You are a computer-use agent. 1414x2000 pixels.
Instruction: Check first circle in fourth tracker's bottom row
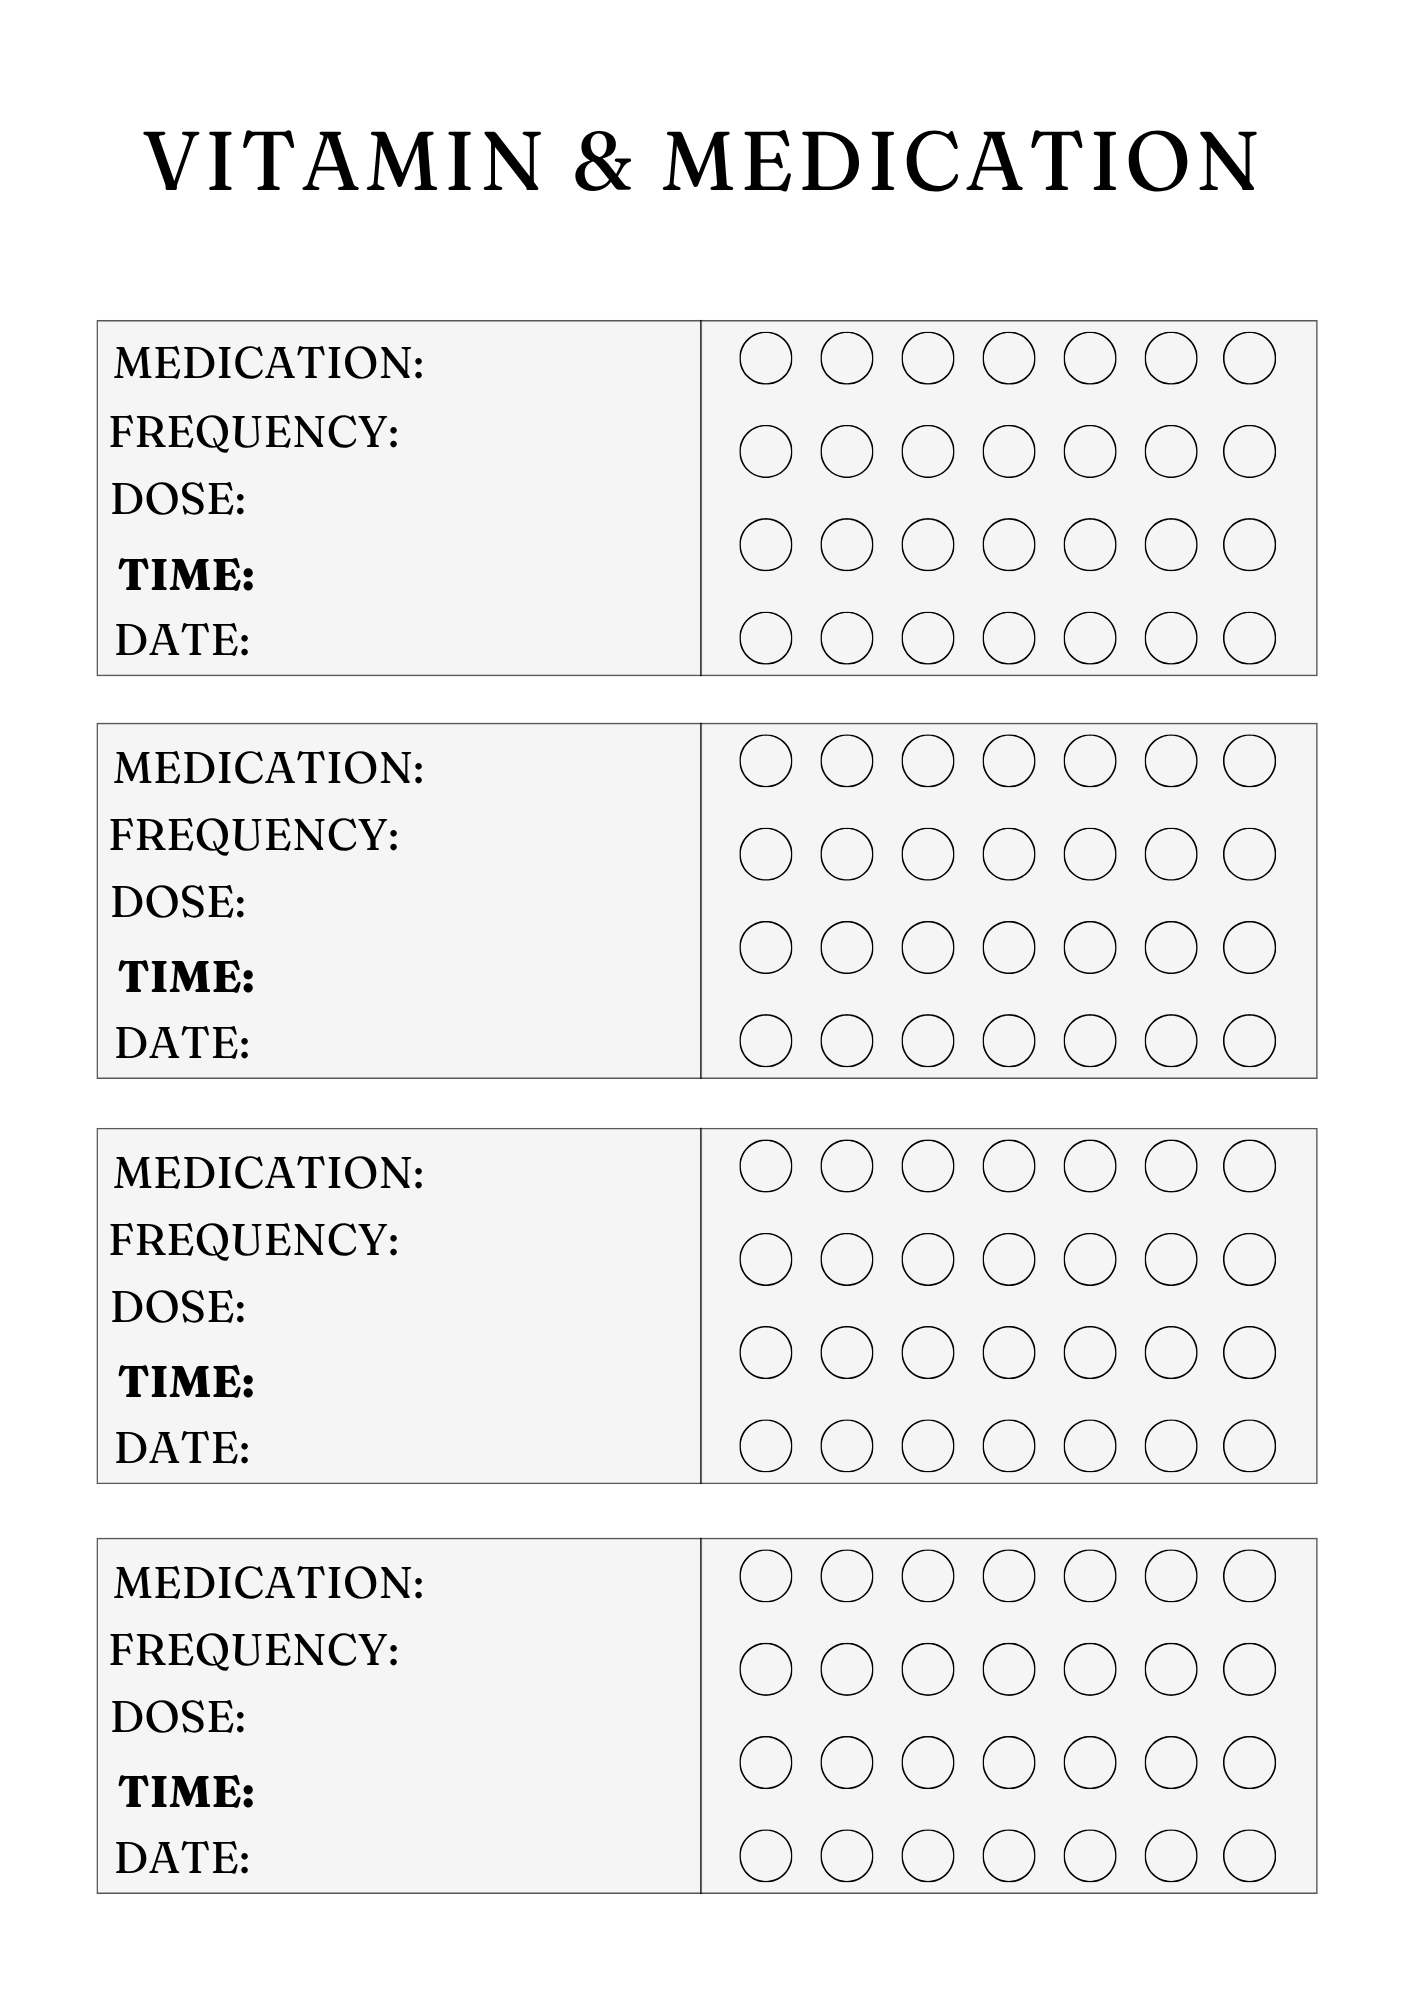tap(766, 1856)
